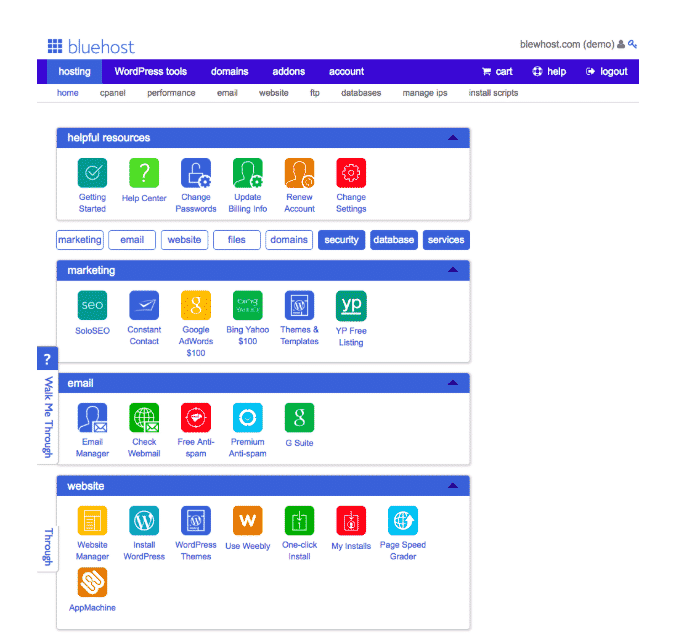Open the Free Anti-spam icon
This screenshot has height=635, width=696.
pyautogui.click(x=196, y=418)
